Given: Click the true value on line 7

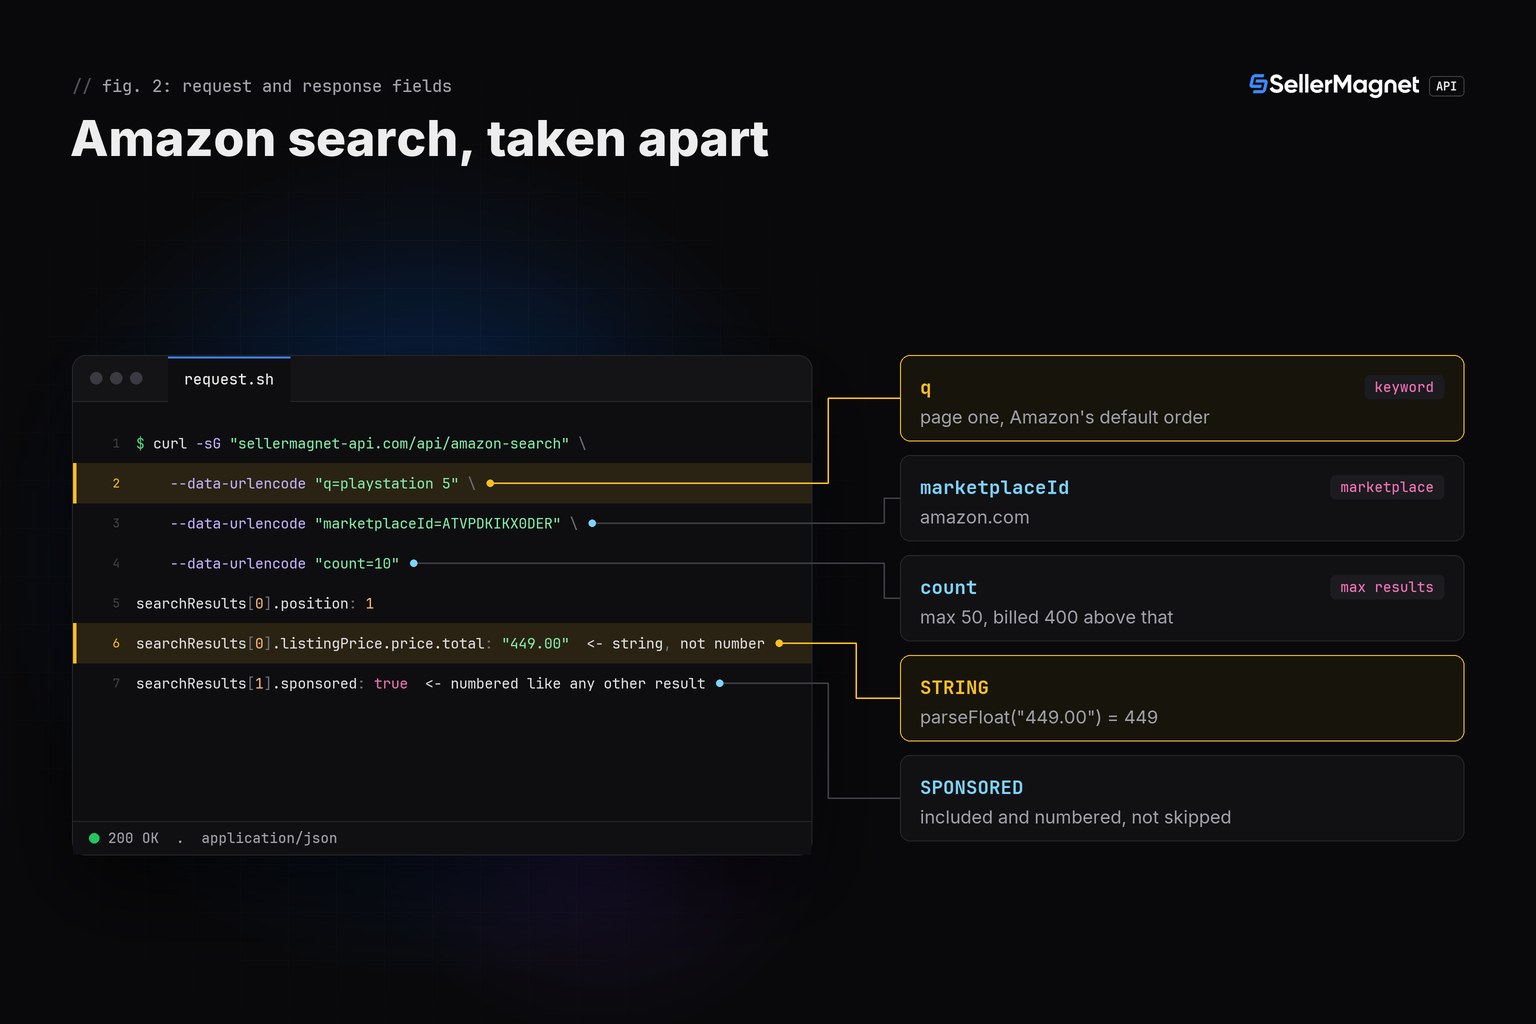Looking at the screenshot, I should (391, 683).
